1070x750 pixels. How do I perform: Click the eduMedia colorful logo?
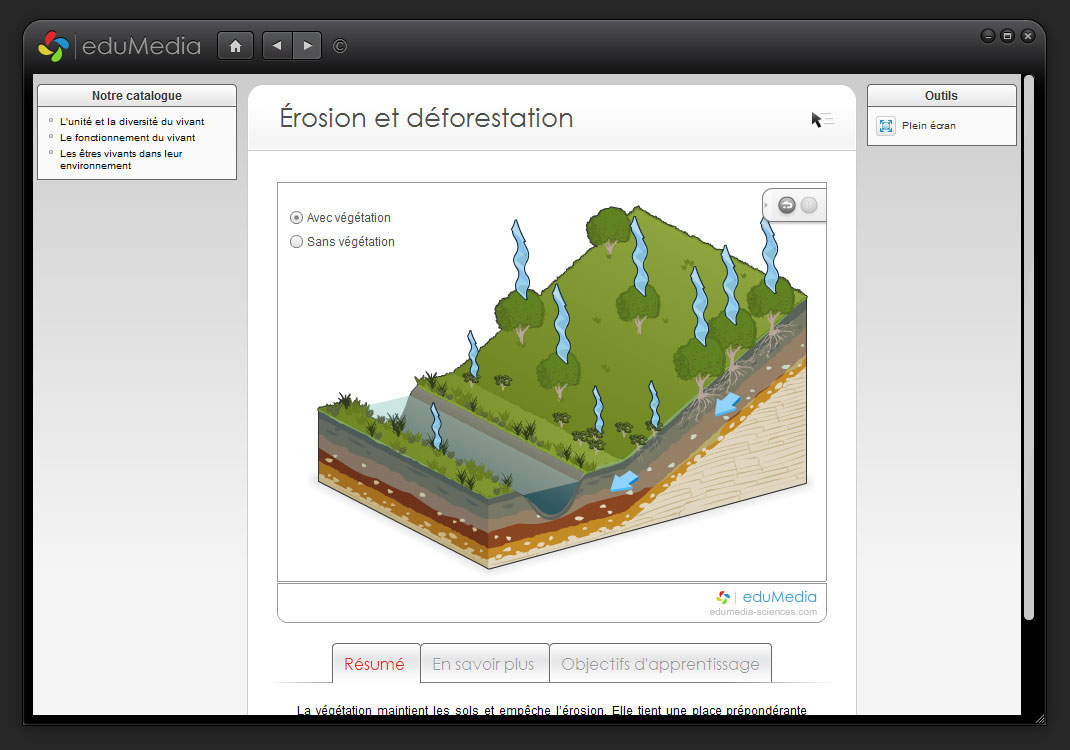(53, 46)
